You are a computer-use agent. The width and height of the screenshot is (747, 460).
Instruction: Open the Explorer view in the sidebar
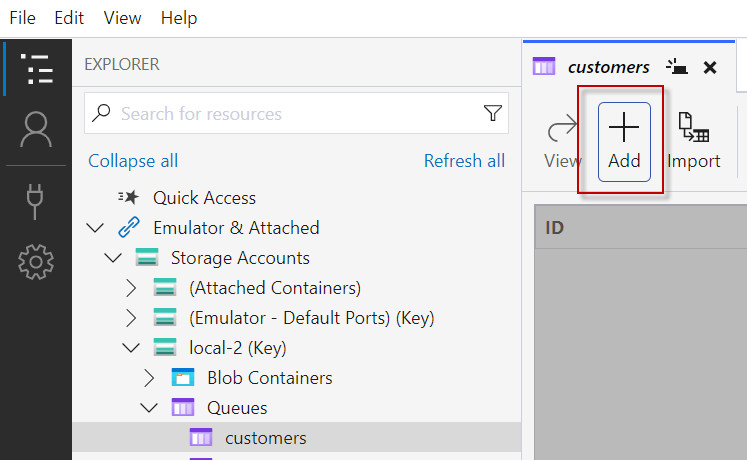click(x=36, y=68)
